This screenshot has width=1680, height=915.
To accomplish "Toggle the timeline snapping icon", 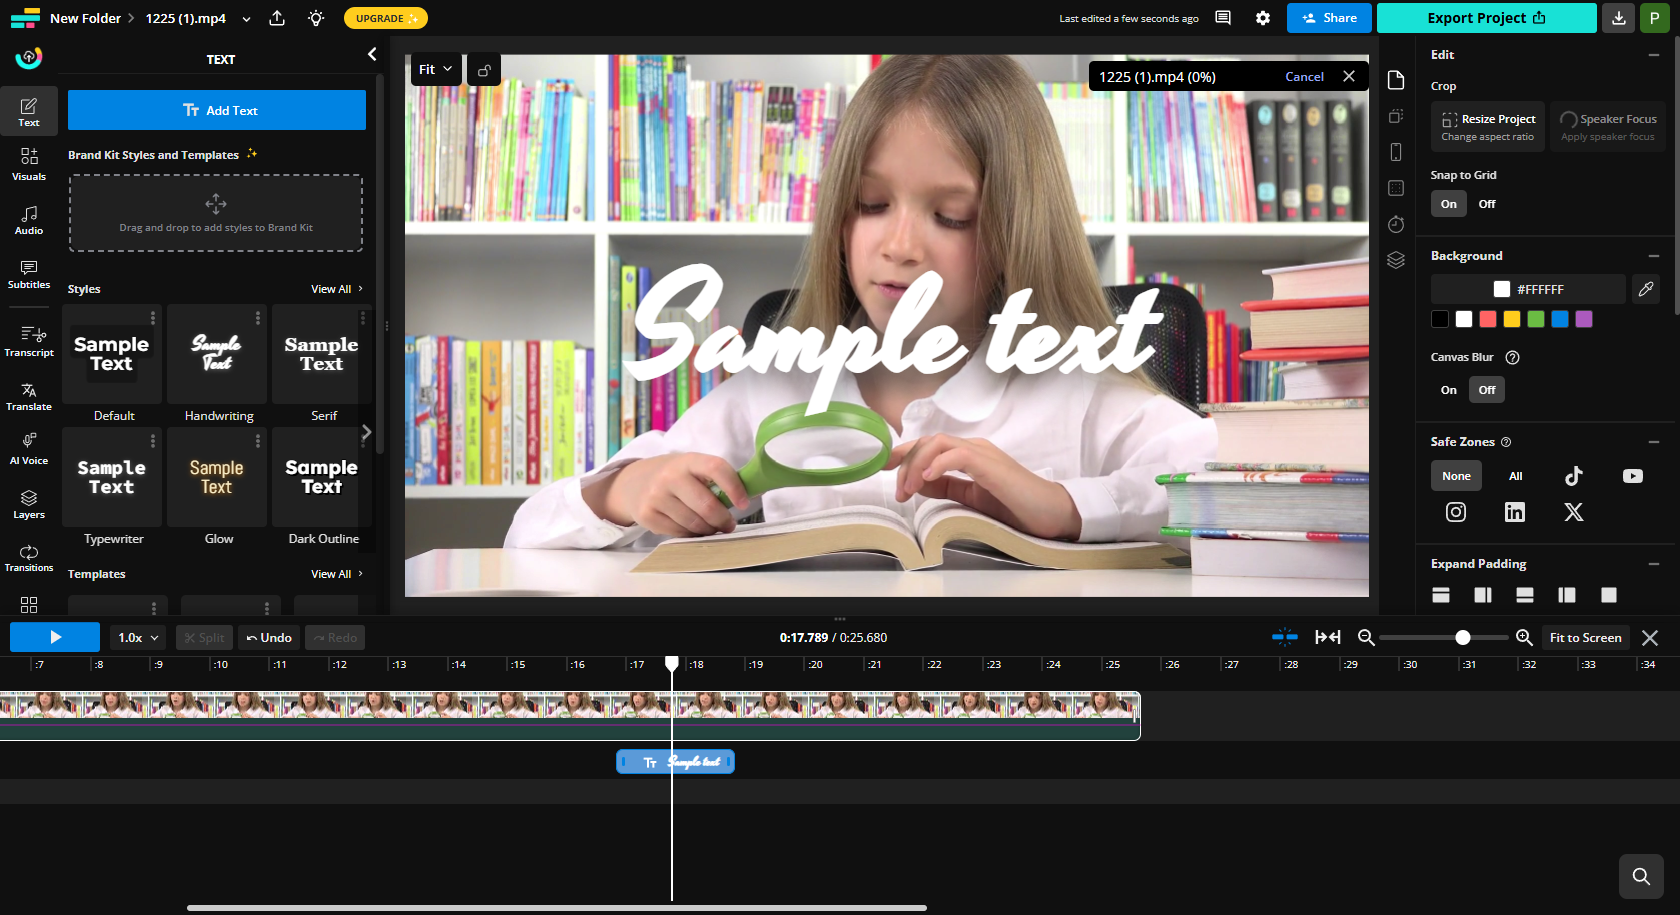I will point(1285,637).
